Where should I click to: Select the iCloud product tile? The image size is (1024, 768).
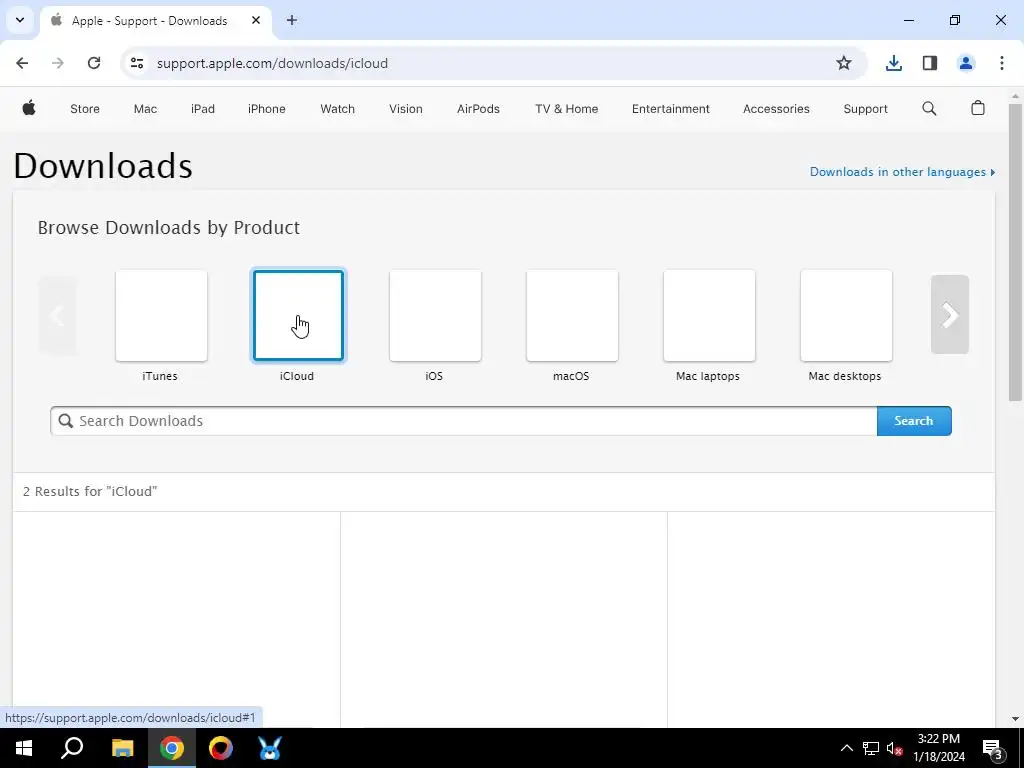pyautogui.click(x=298, y=315)
